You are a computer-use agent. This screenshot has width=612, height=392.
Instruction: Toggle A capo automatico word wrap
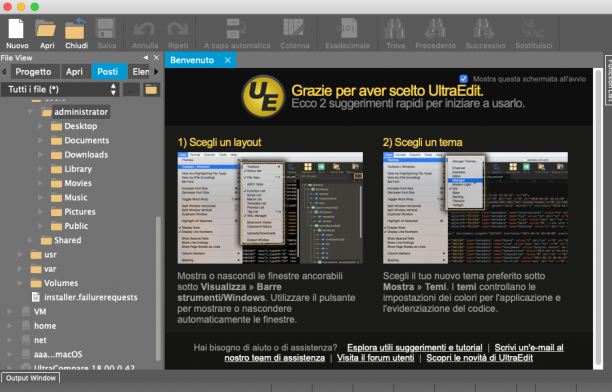tap(237, 34)
